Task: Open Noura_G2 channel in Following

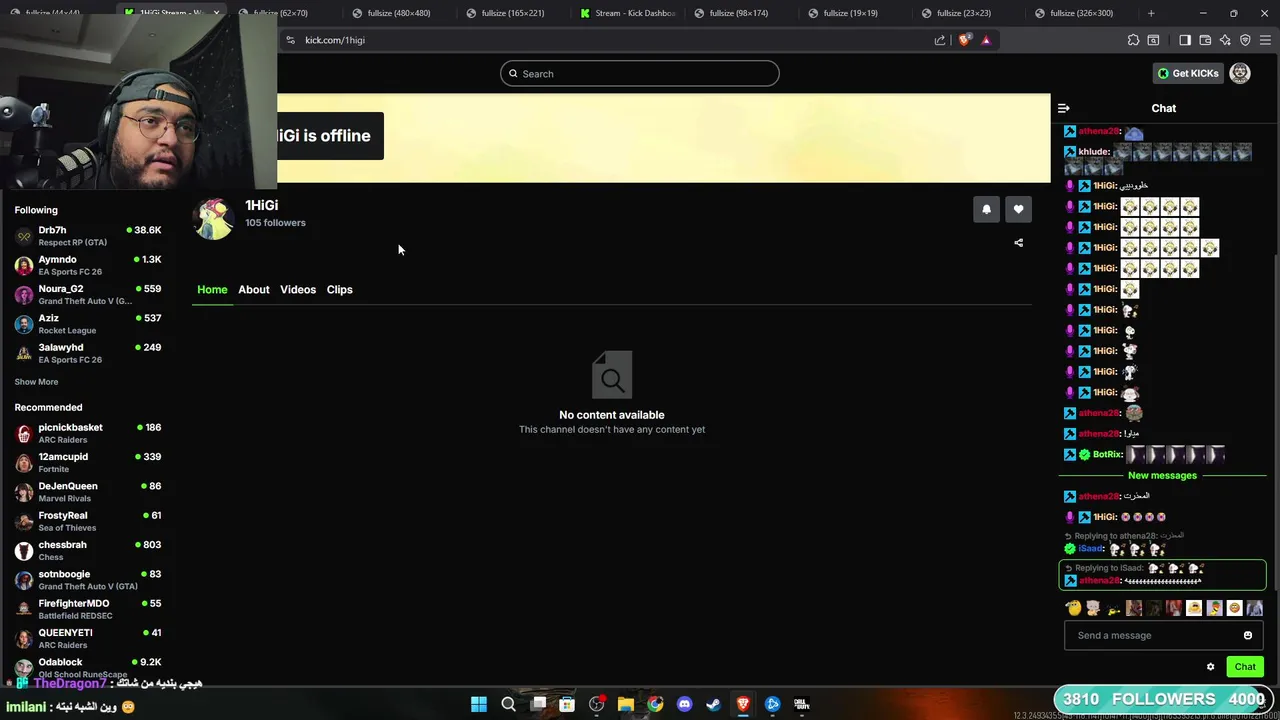Action: [88, 294]
